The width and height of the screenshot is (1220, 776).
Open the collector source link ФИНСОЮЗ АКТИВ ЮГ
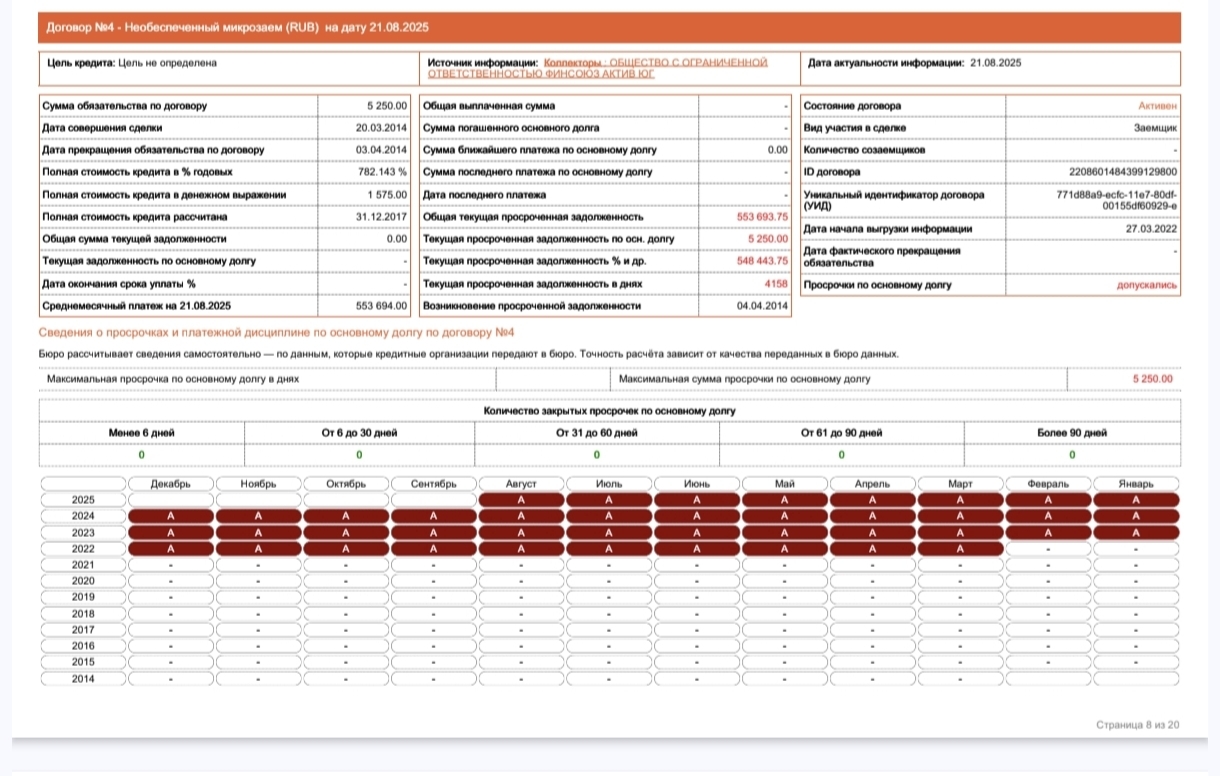[598, 68]
